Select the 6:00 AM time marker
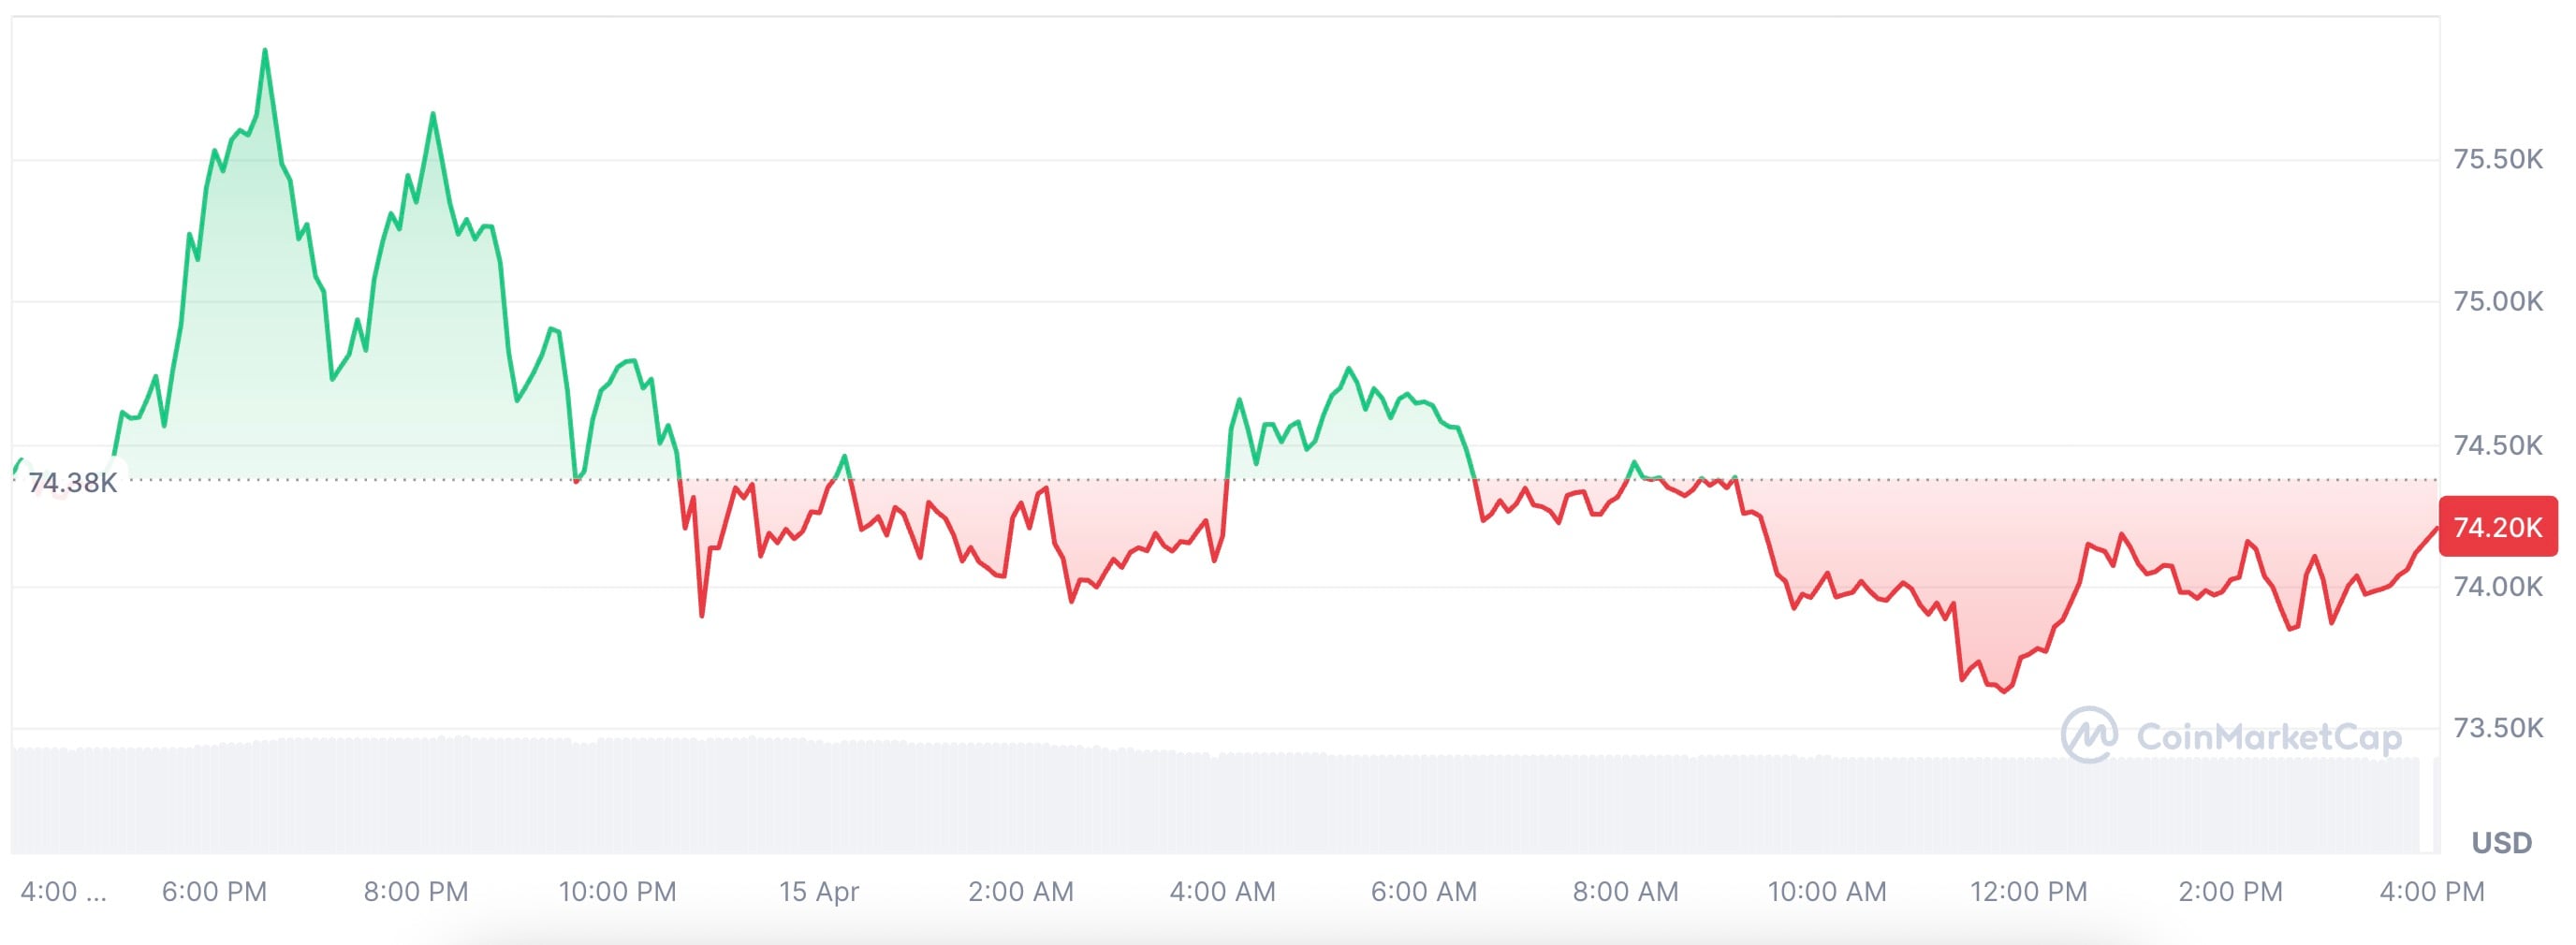The height and width of the screenshot is (945, 2576). (1423, 891)
